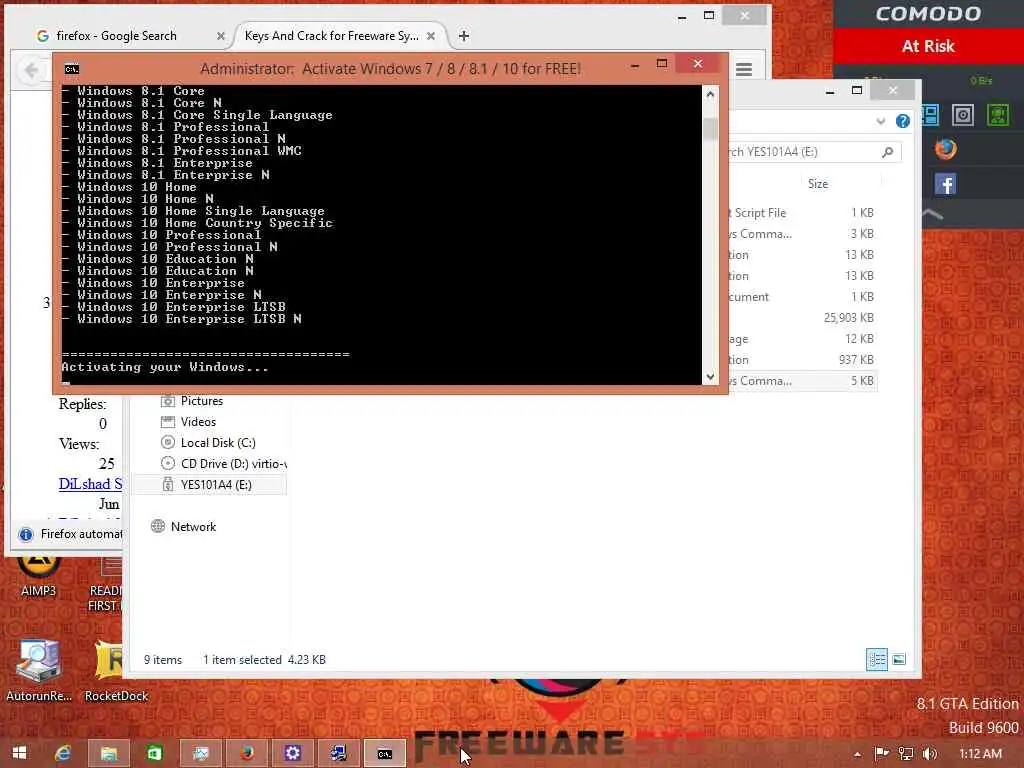
Task: Sort files by Size column header
Action: pyautogui.click(x=818, y=184)
